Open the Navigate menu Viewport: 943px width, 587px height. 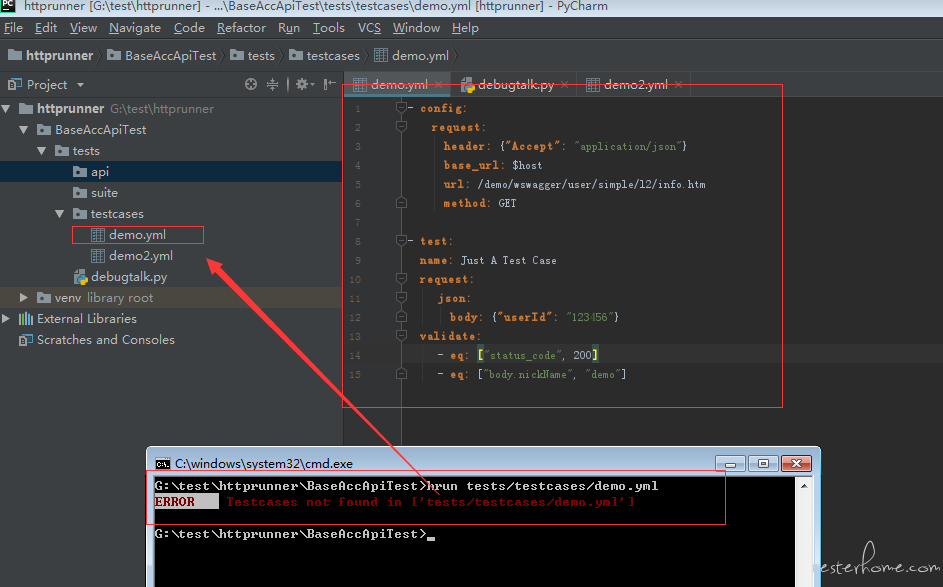pyautogui.click(x=135, y=28)
